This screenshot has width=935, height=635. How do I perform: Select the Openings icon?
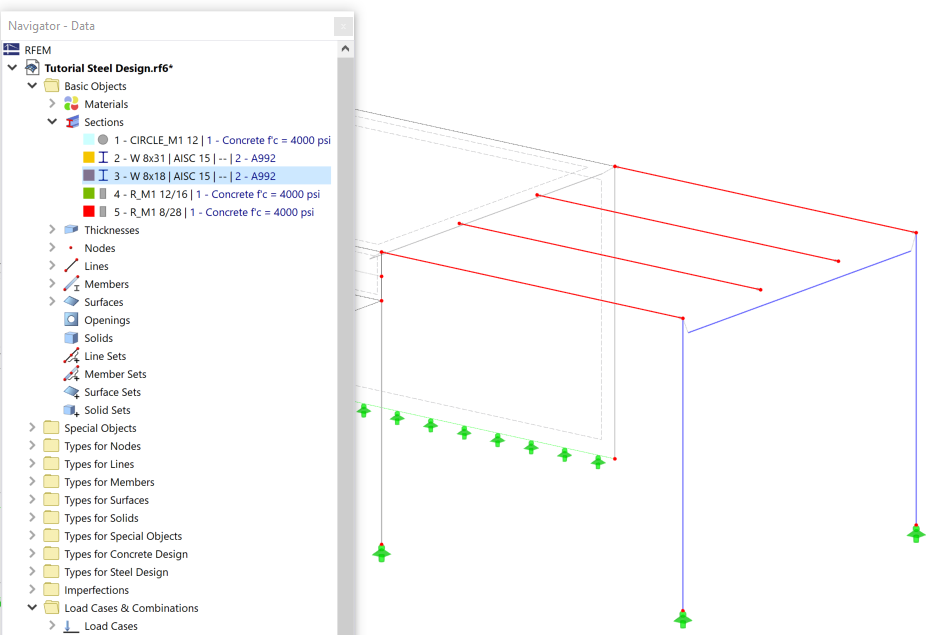(70, 319)
